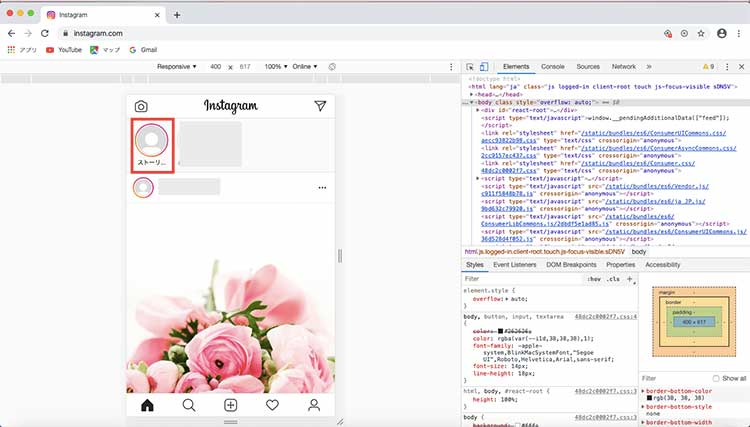Screen dimensions: 750x427
Task: Expand border-bottom-style computed property
Action: coord(643,407)
